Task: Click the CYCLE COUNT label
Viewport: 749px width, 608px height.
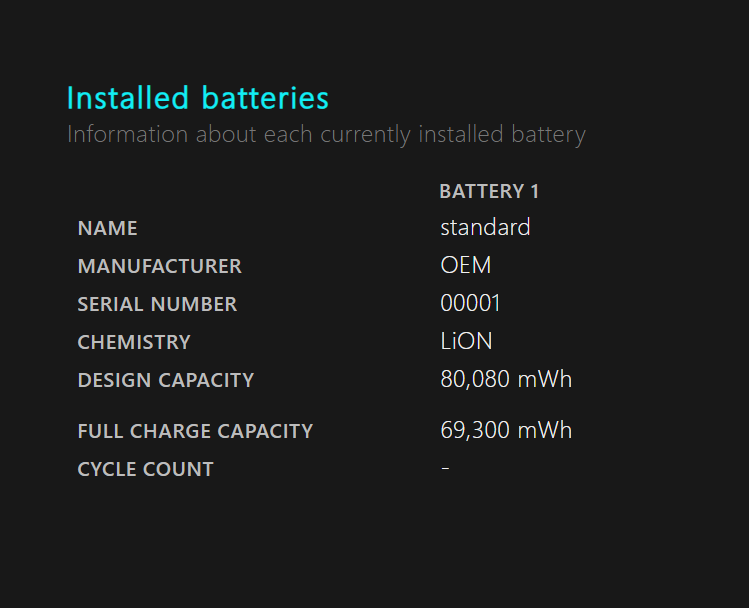Action: point(145,469)
